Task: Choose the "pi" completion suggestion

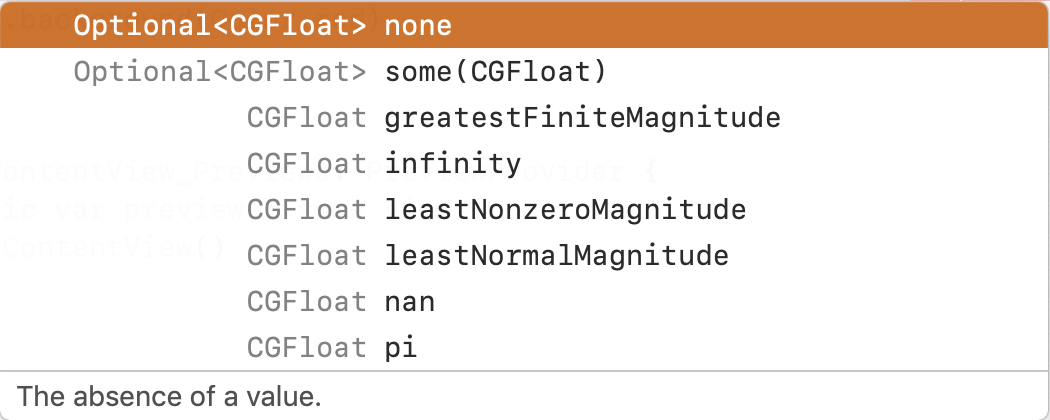Action: pyautogui.click(x=401, y=348)
